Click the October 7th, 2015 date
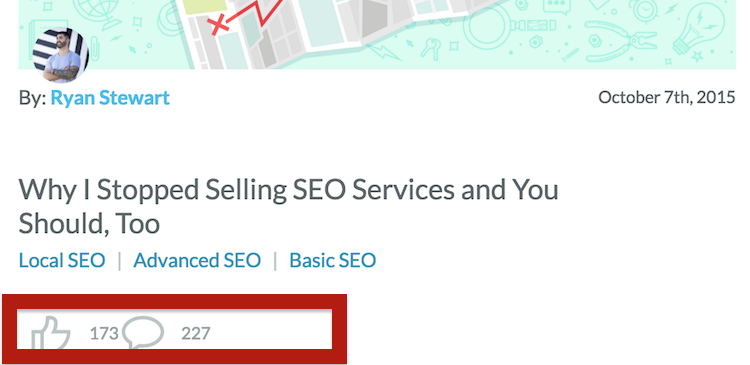 tap(667, 98)
